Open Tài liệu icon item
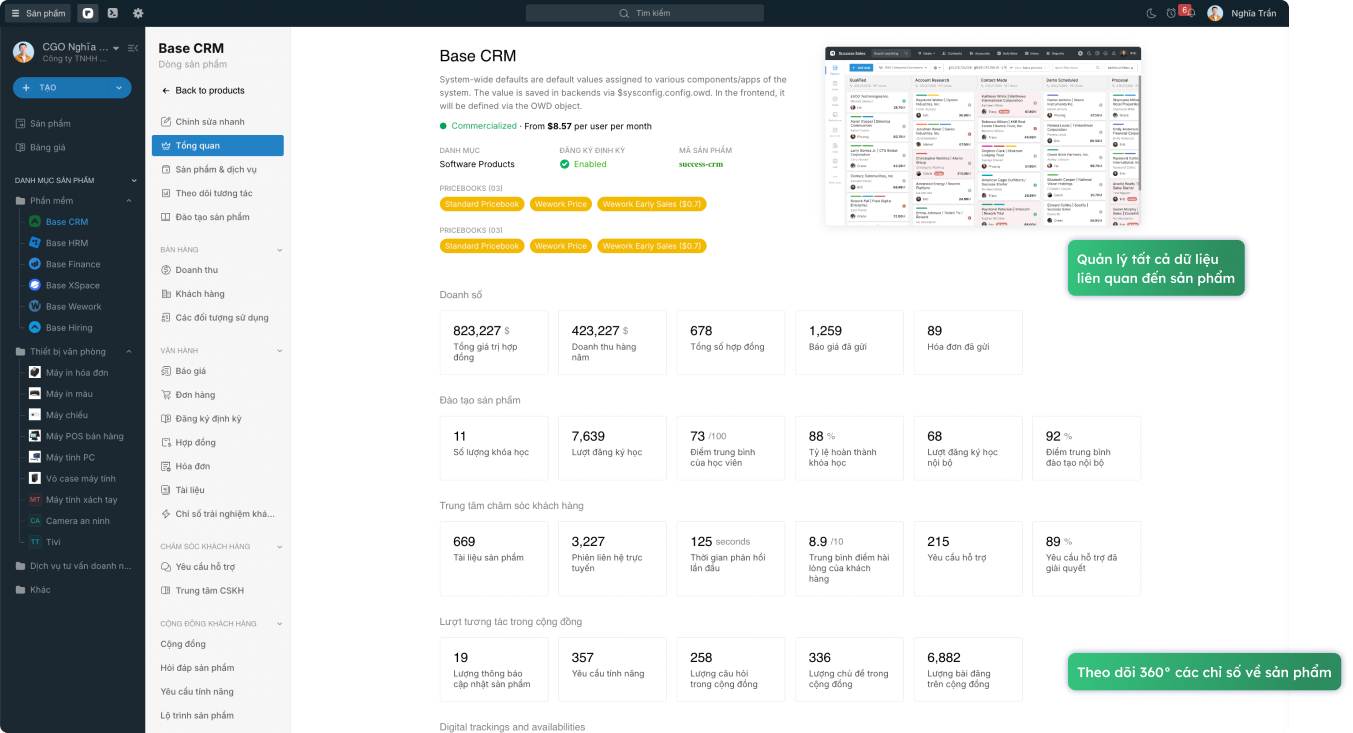 click(x=166, y=491)
